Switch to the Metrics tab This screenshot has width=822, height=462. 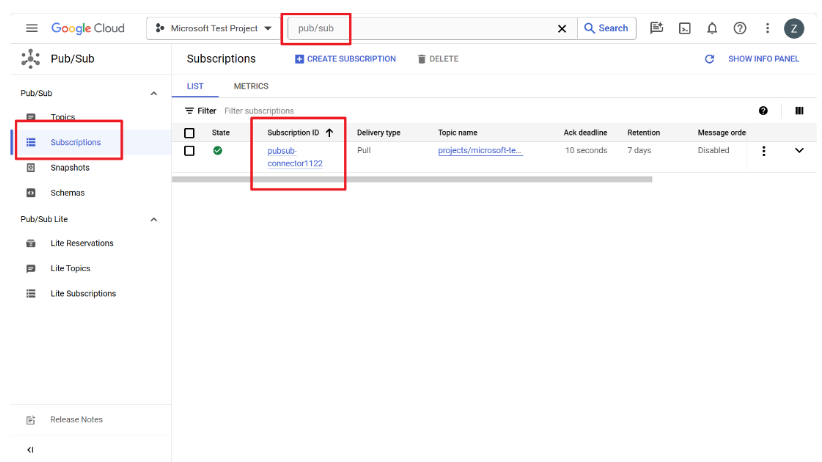coord(251,86)
